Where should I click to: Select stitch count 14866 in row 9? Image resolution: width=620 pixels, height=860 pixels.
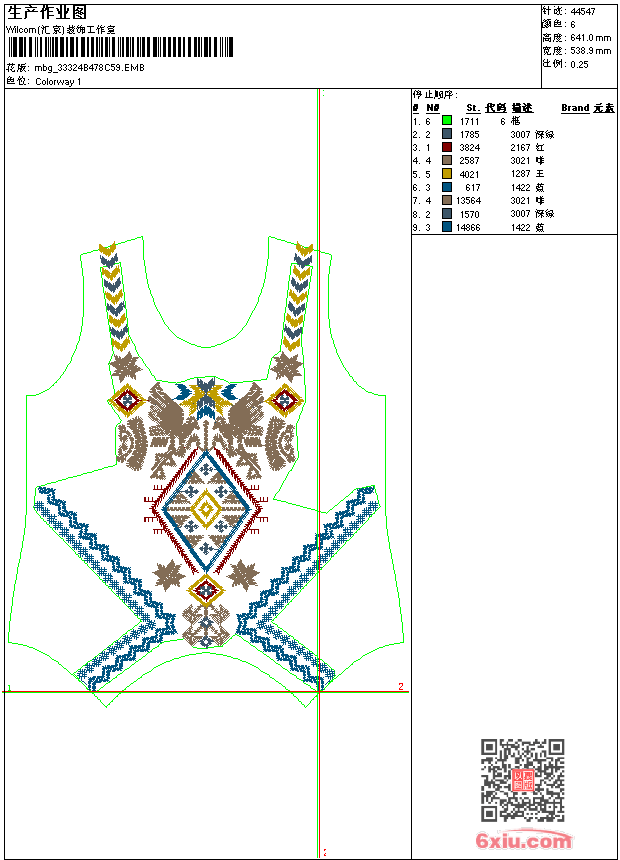469,228
